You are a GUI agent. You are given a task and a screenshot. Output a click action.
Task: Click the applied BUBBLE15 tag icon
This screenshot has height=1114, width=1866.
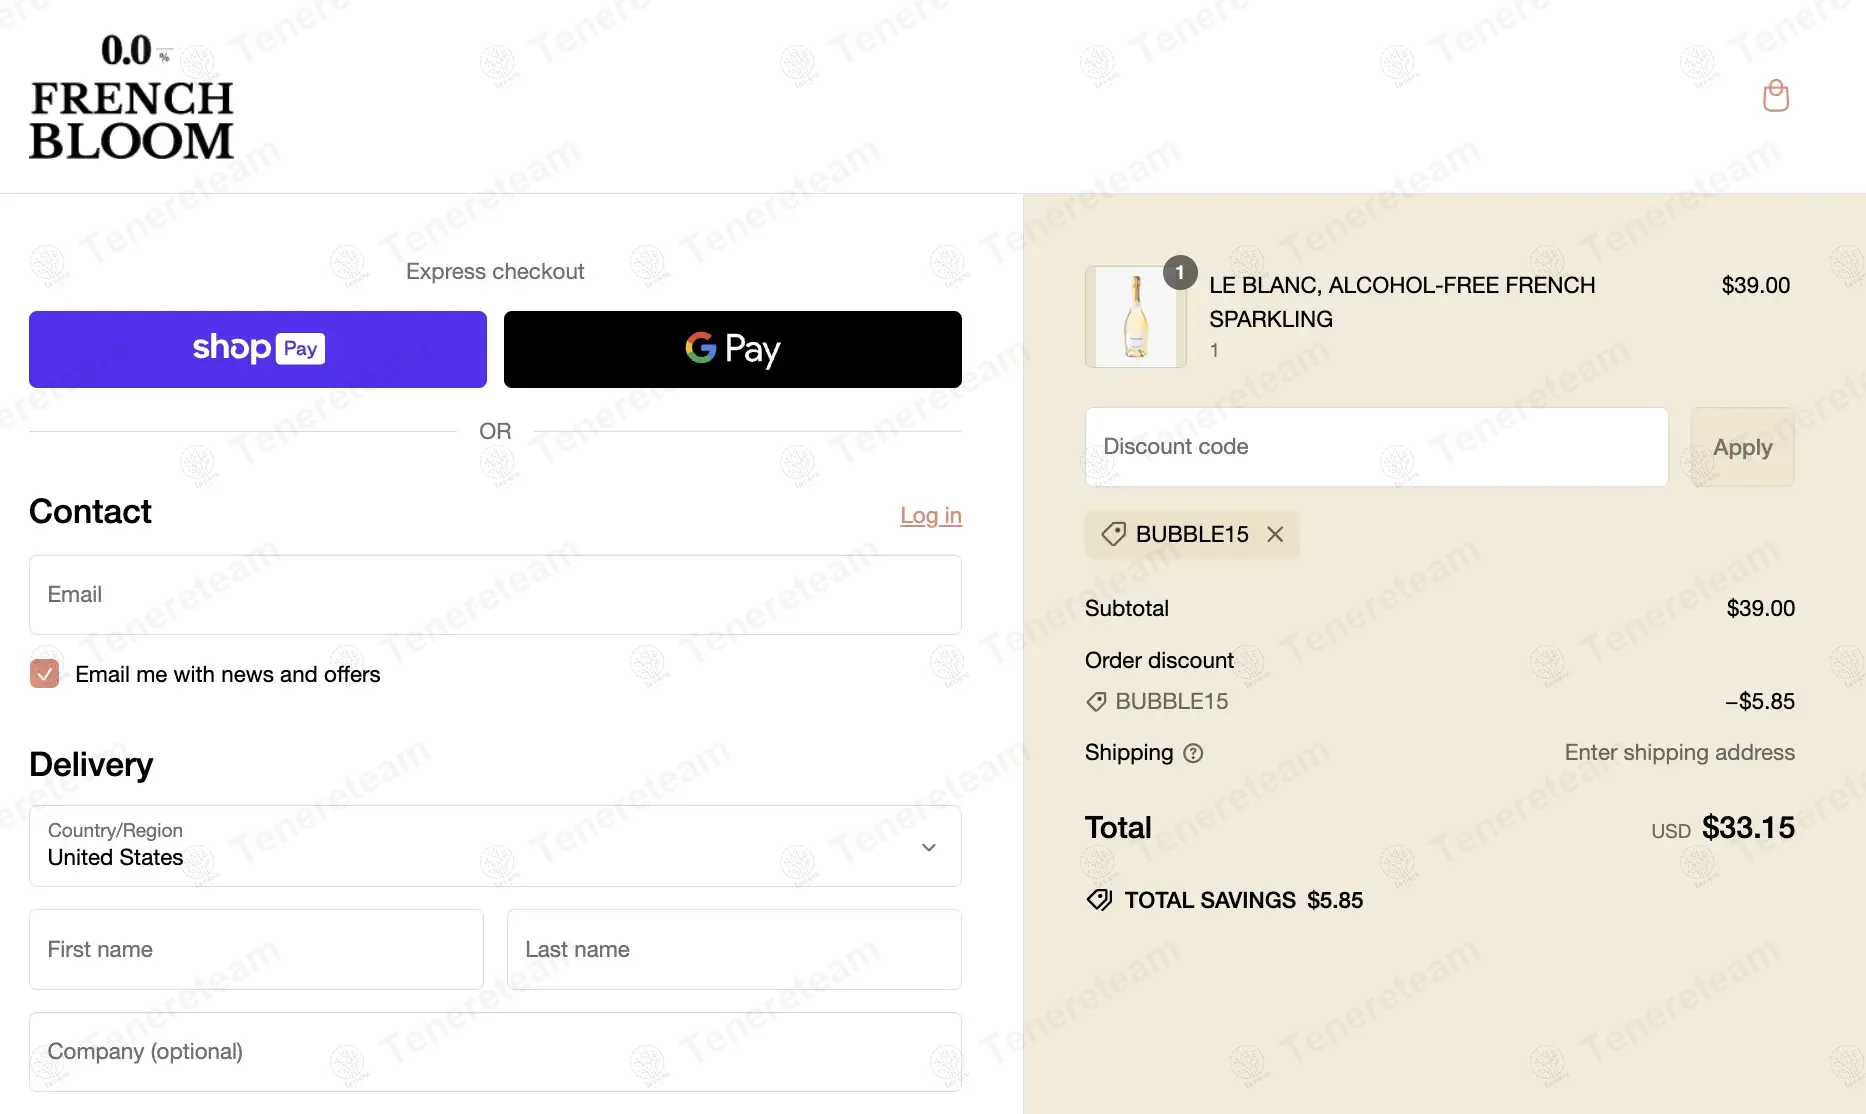point(1113,534)
